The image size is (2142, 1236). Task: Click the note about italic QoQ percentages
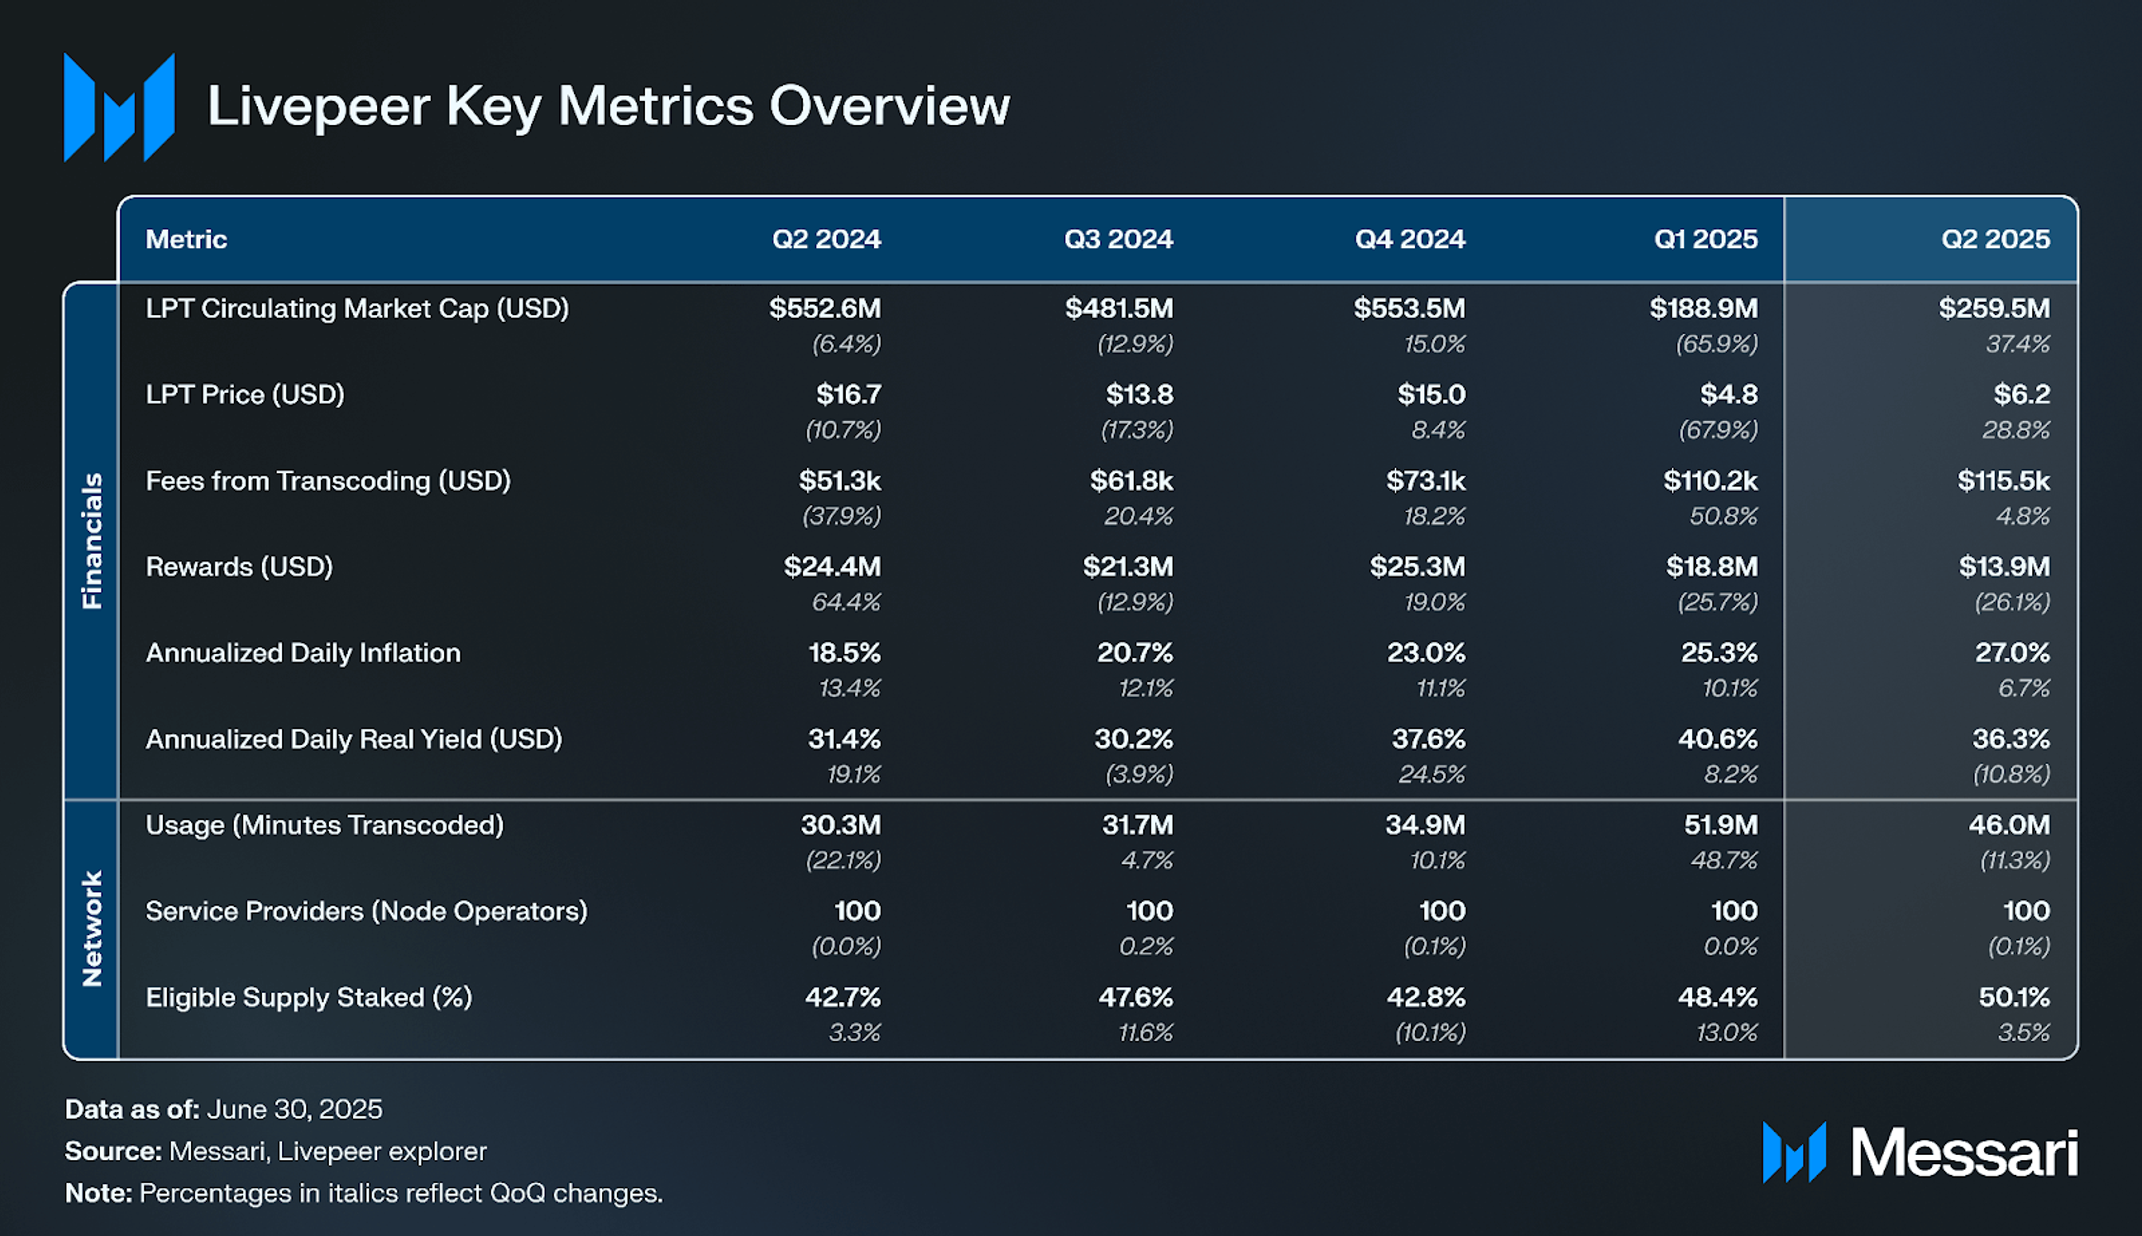click(x=364, y=1193)
